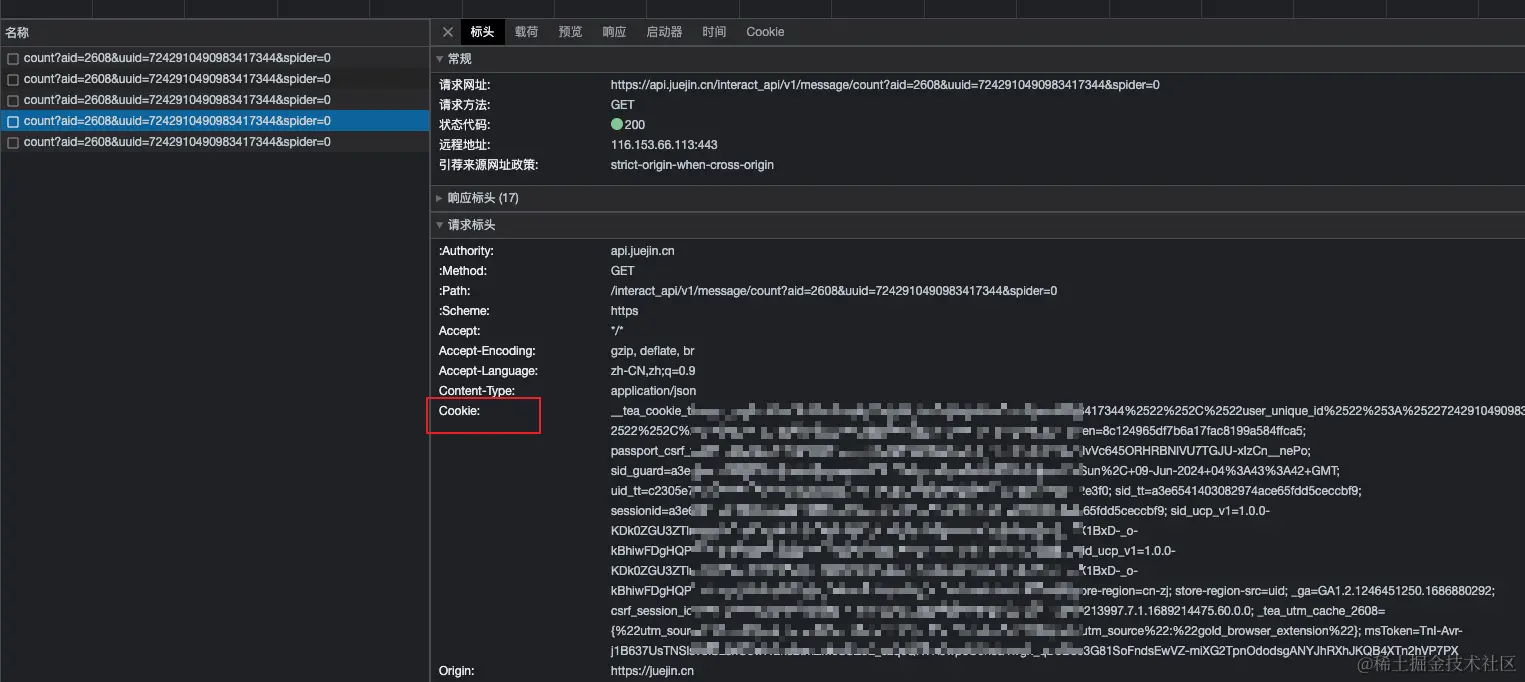Image resolution: width=1525 pixels, height=682 pixels.
Task: Click the status code 200 value
Action: 635,125
